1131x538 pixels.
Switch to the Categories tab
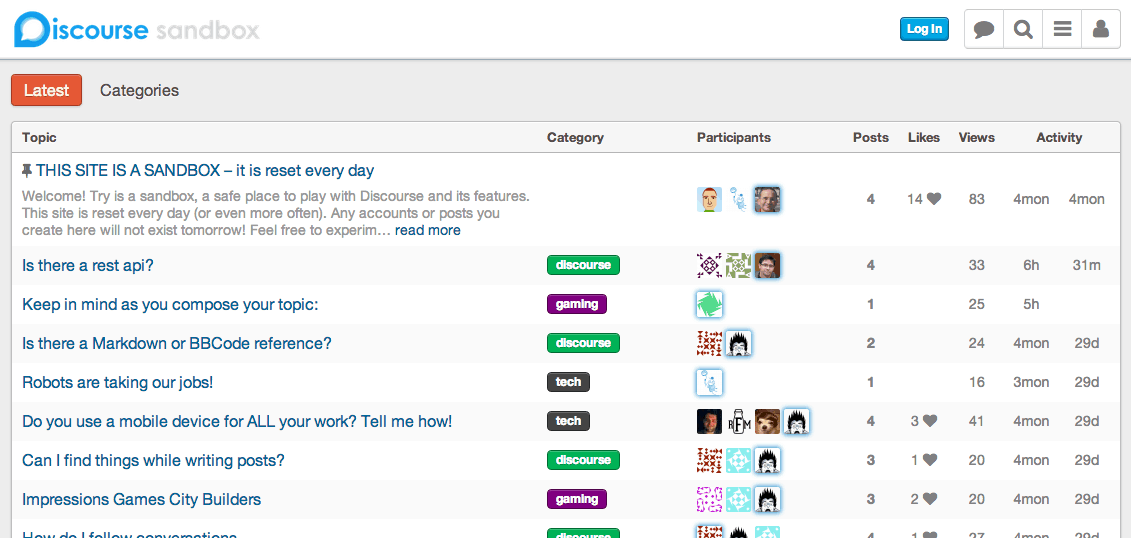(139, 90)
